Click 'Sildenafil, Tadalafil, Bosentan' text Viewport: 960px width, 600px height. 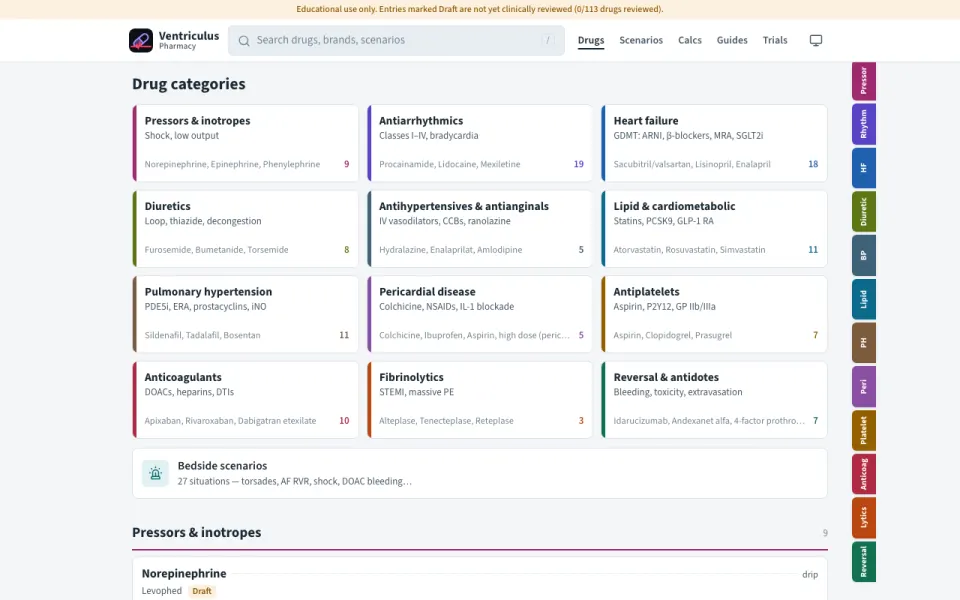pos(202,336)
